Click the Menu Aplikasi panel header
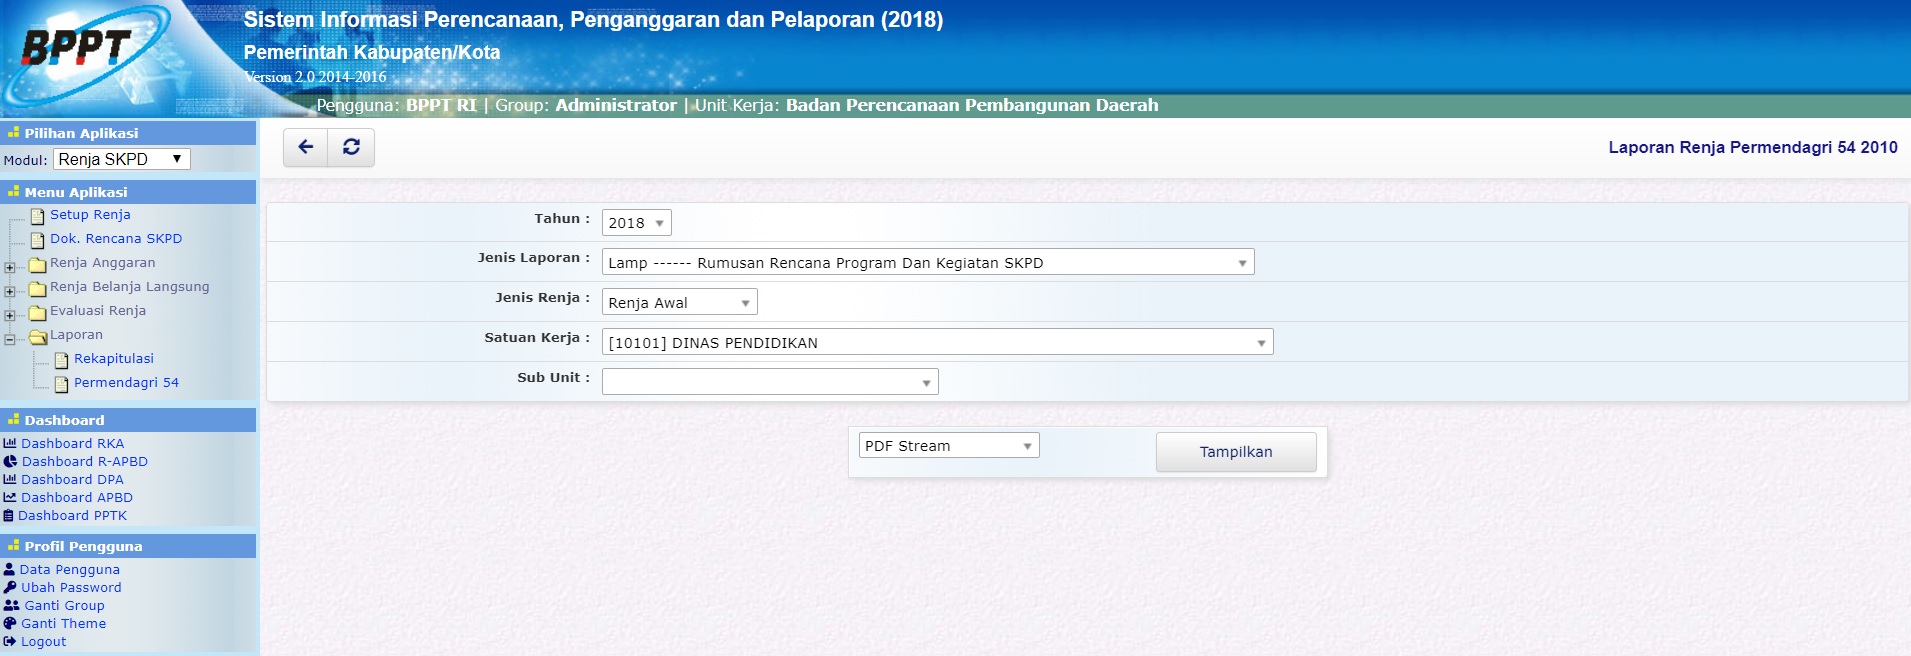The image size is (1911, 656). point(128,192)
